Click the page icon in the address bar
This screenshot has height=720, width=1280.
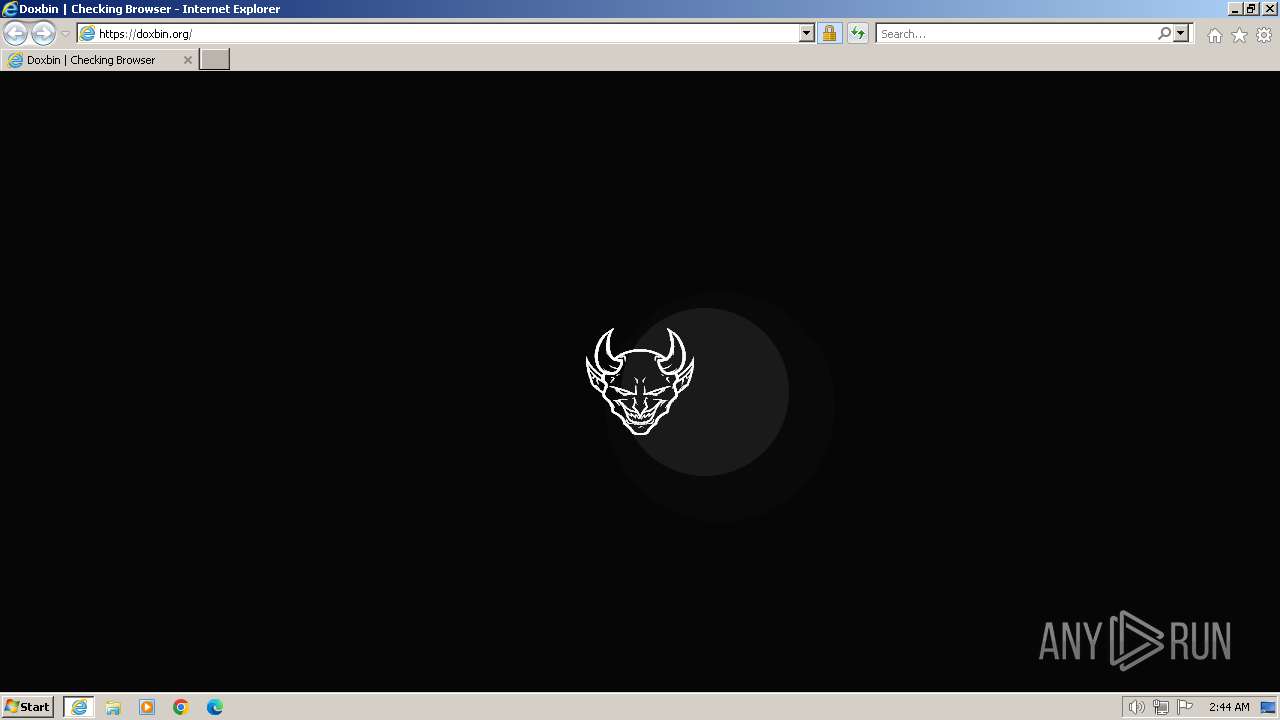tap(88, 33)
